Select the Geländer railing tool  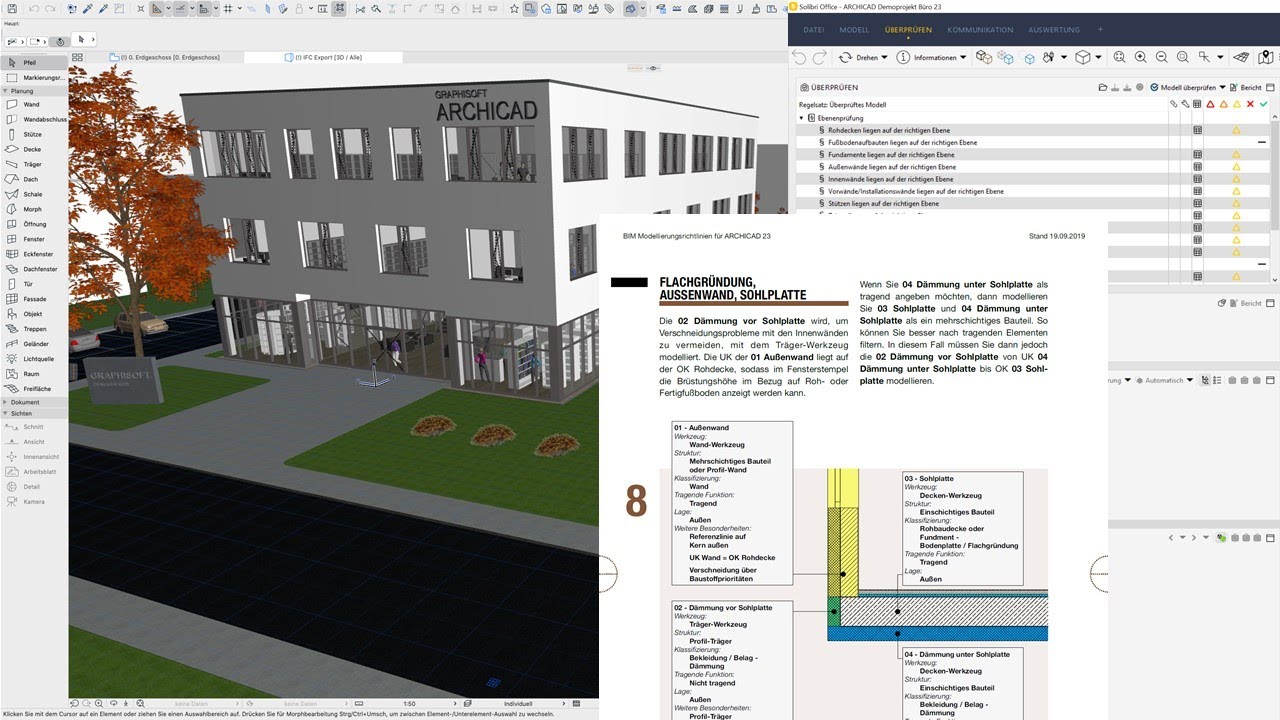pyautogui.click(x=34, y=344)
